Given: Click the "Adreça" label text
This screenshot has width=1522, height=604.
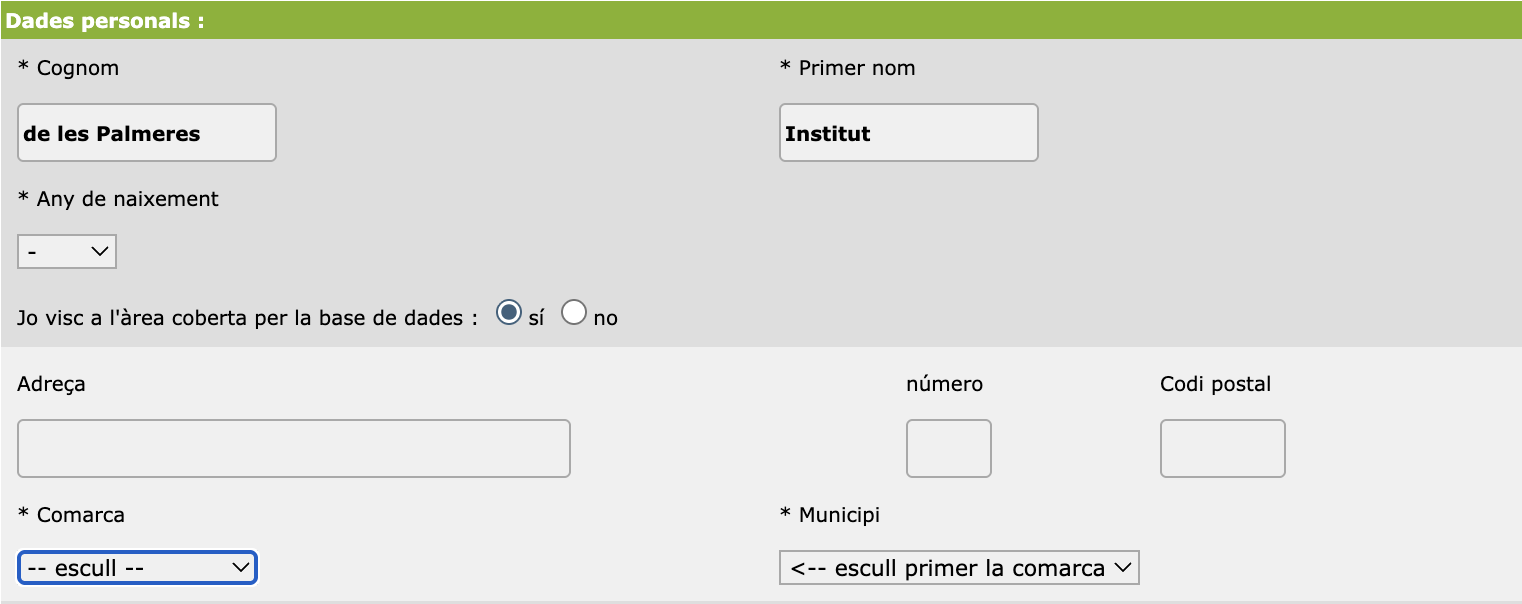Looking at the screenshot, I should 51,384.
